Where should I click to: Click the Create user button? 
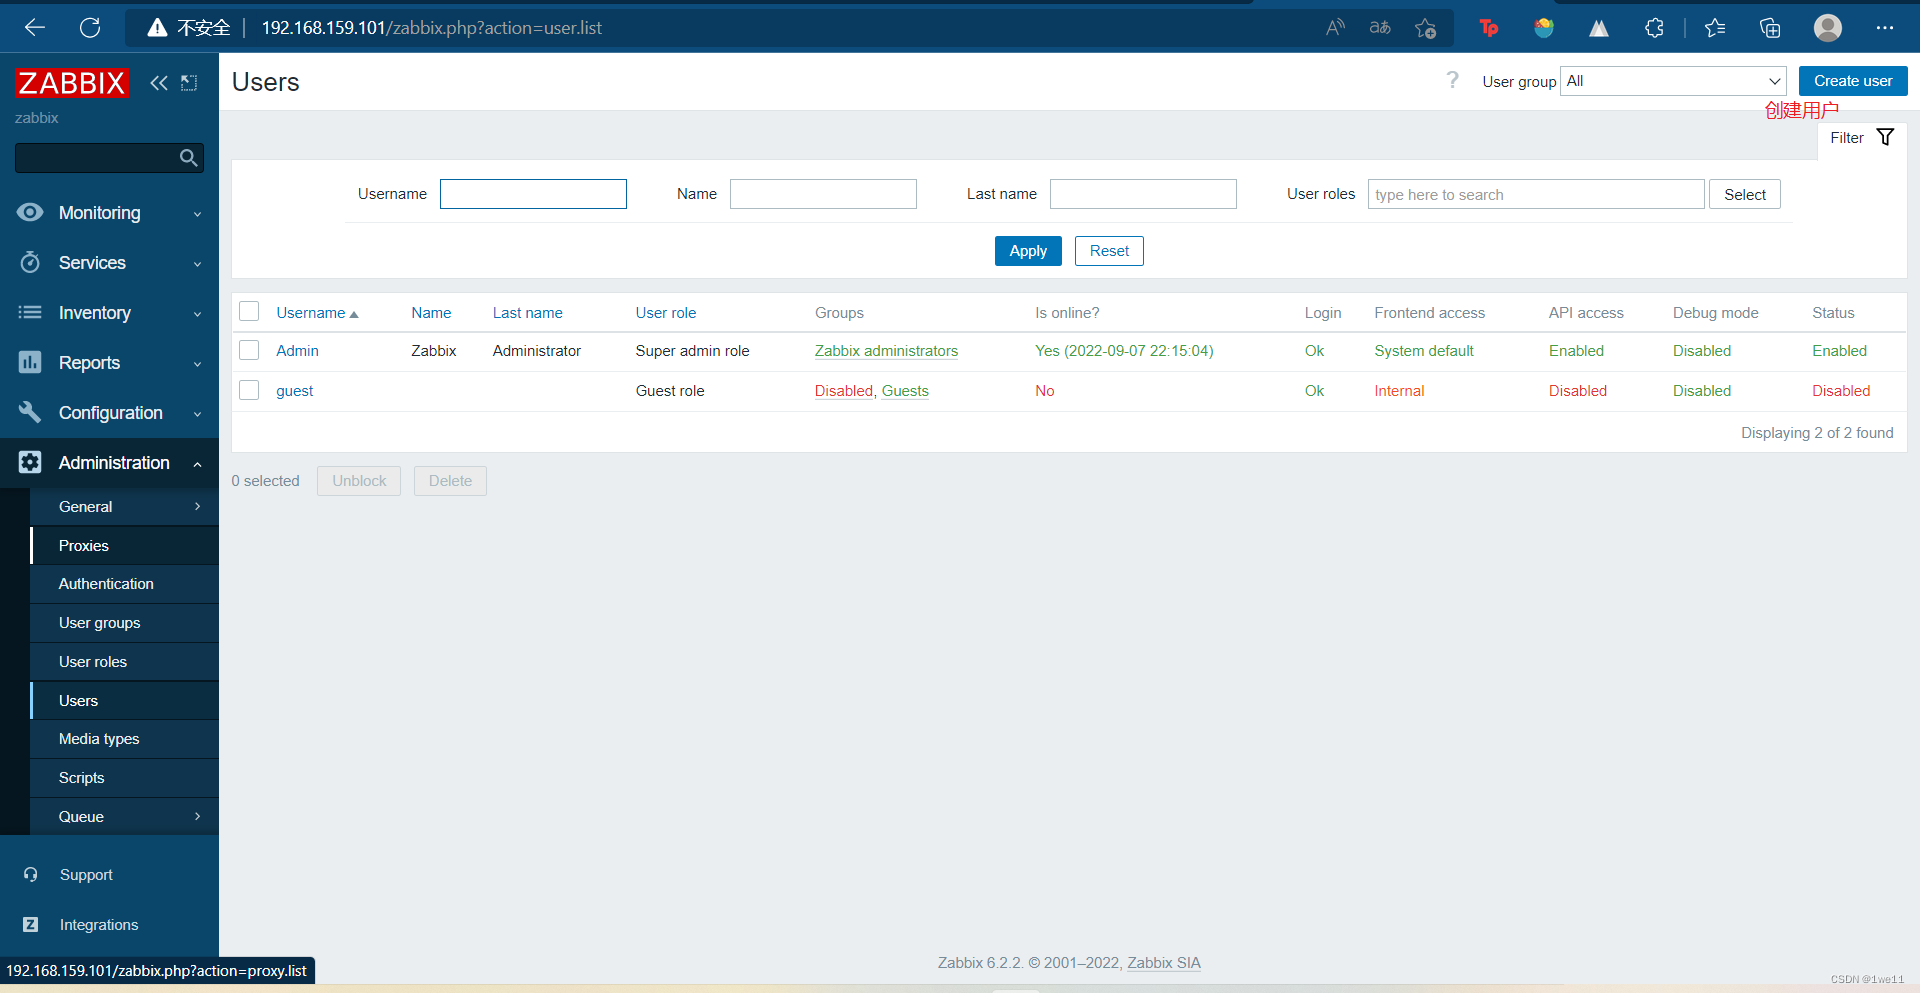point(1853,81)
